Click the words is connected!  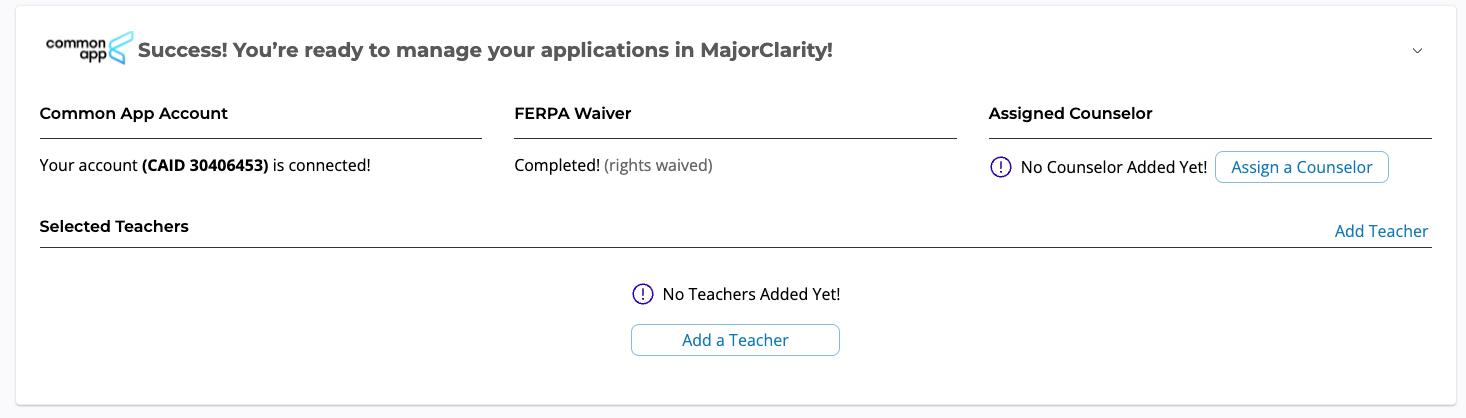pyautogui.click(x=322, y=165)
